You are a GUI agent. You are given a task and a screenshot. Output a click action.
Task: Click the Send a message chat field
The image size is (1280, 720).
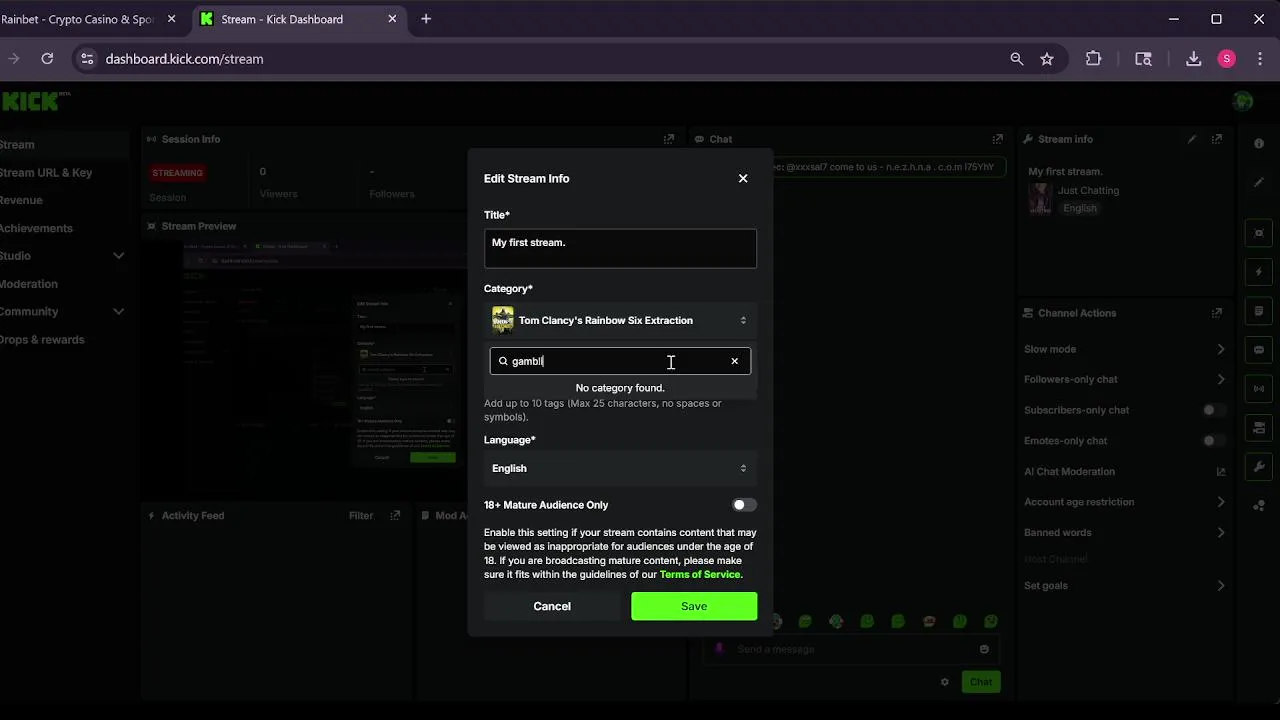(849, 649)
